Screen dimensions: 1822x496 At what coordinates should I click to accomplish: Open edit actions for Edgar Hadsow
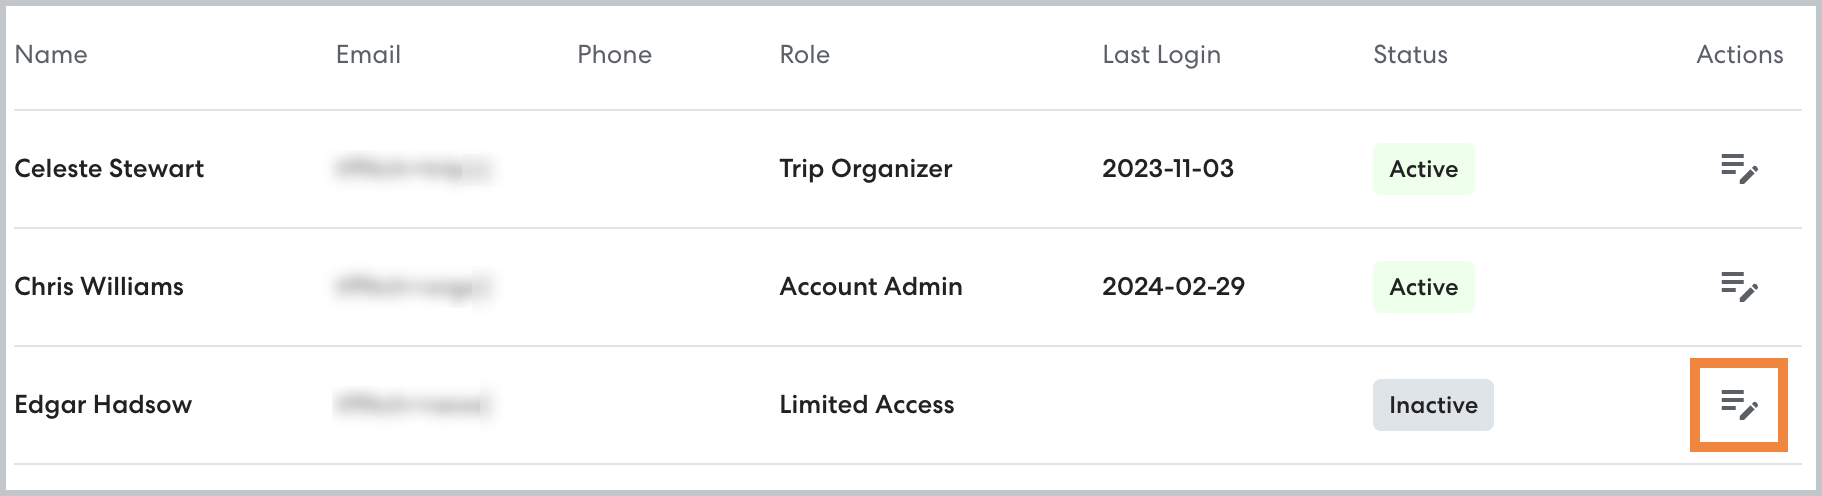(x=1739, y=404)
